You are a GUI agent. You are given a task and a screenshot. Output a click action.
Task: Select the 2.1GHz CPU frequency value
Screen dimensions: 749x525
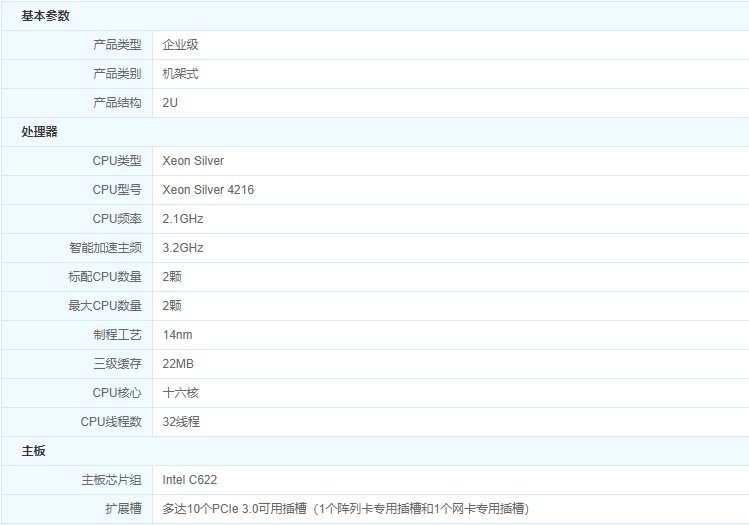183,219
